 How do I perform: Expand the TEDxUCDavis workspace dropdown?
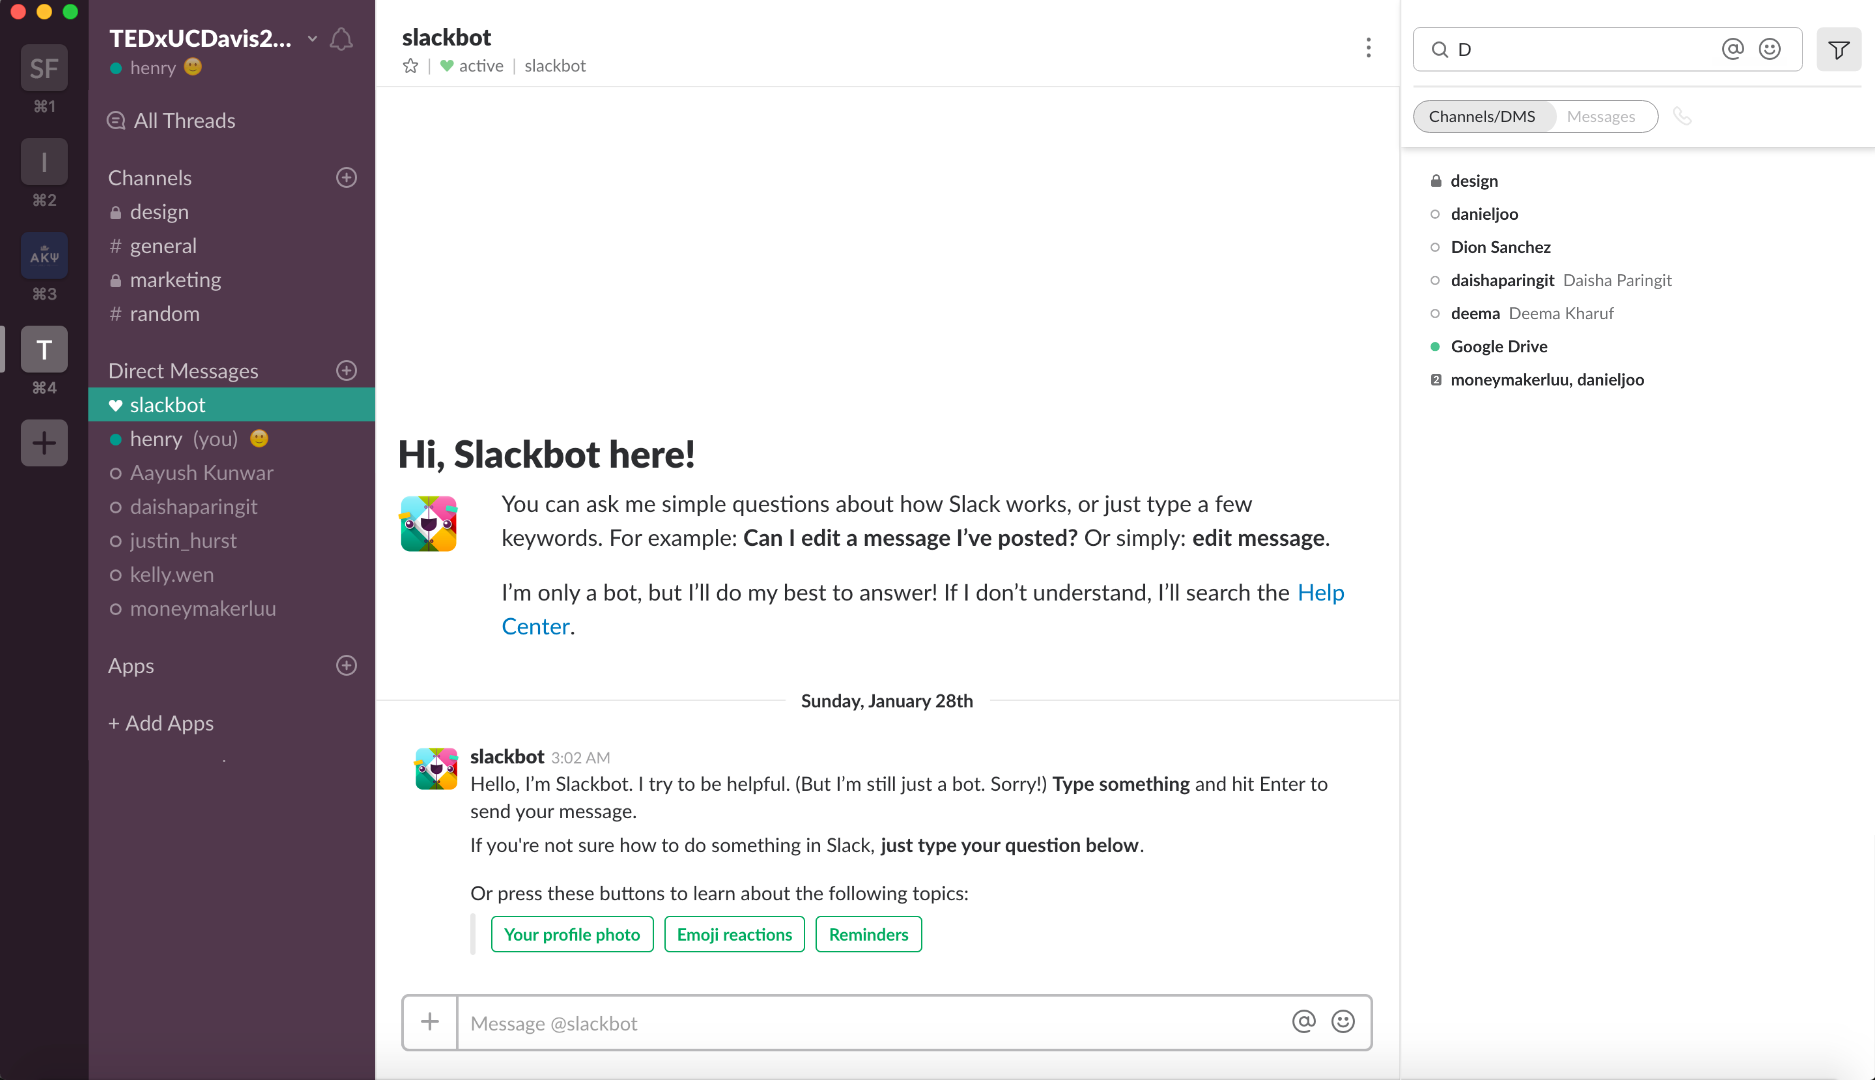[x=312, y=39]
